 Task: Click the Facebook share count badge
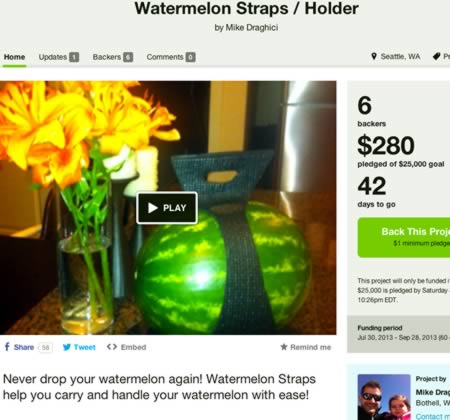pyautogui.click(x=46, y=347)
